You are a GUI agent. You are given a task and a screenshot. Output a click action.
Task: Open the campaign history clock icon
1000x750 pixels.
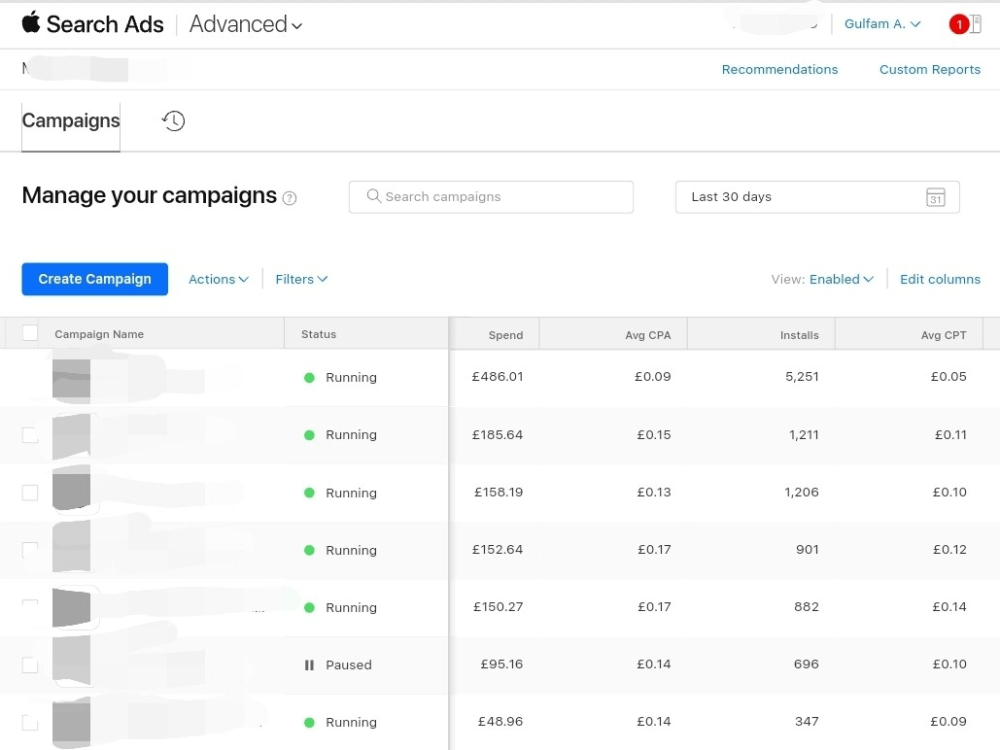click(173, 121)
